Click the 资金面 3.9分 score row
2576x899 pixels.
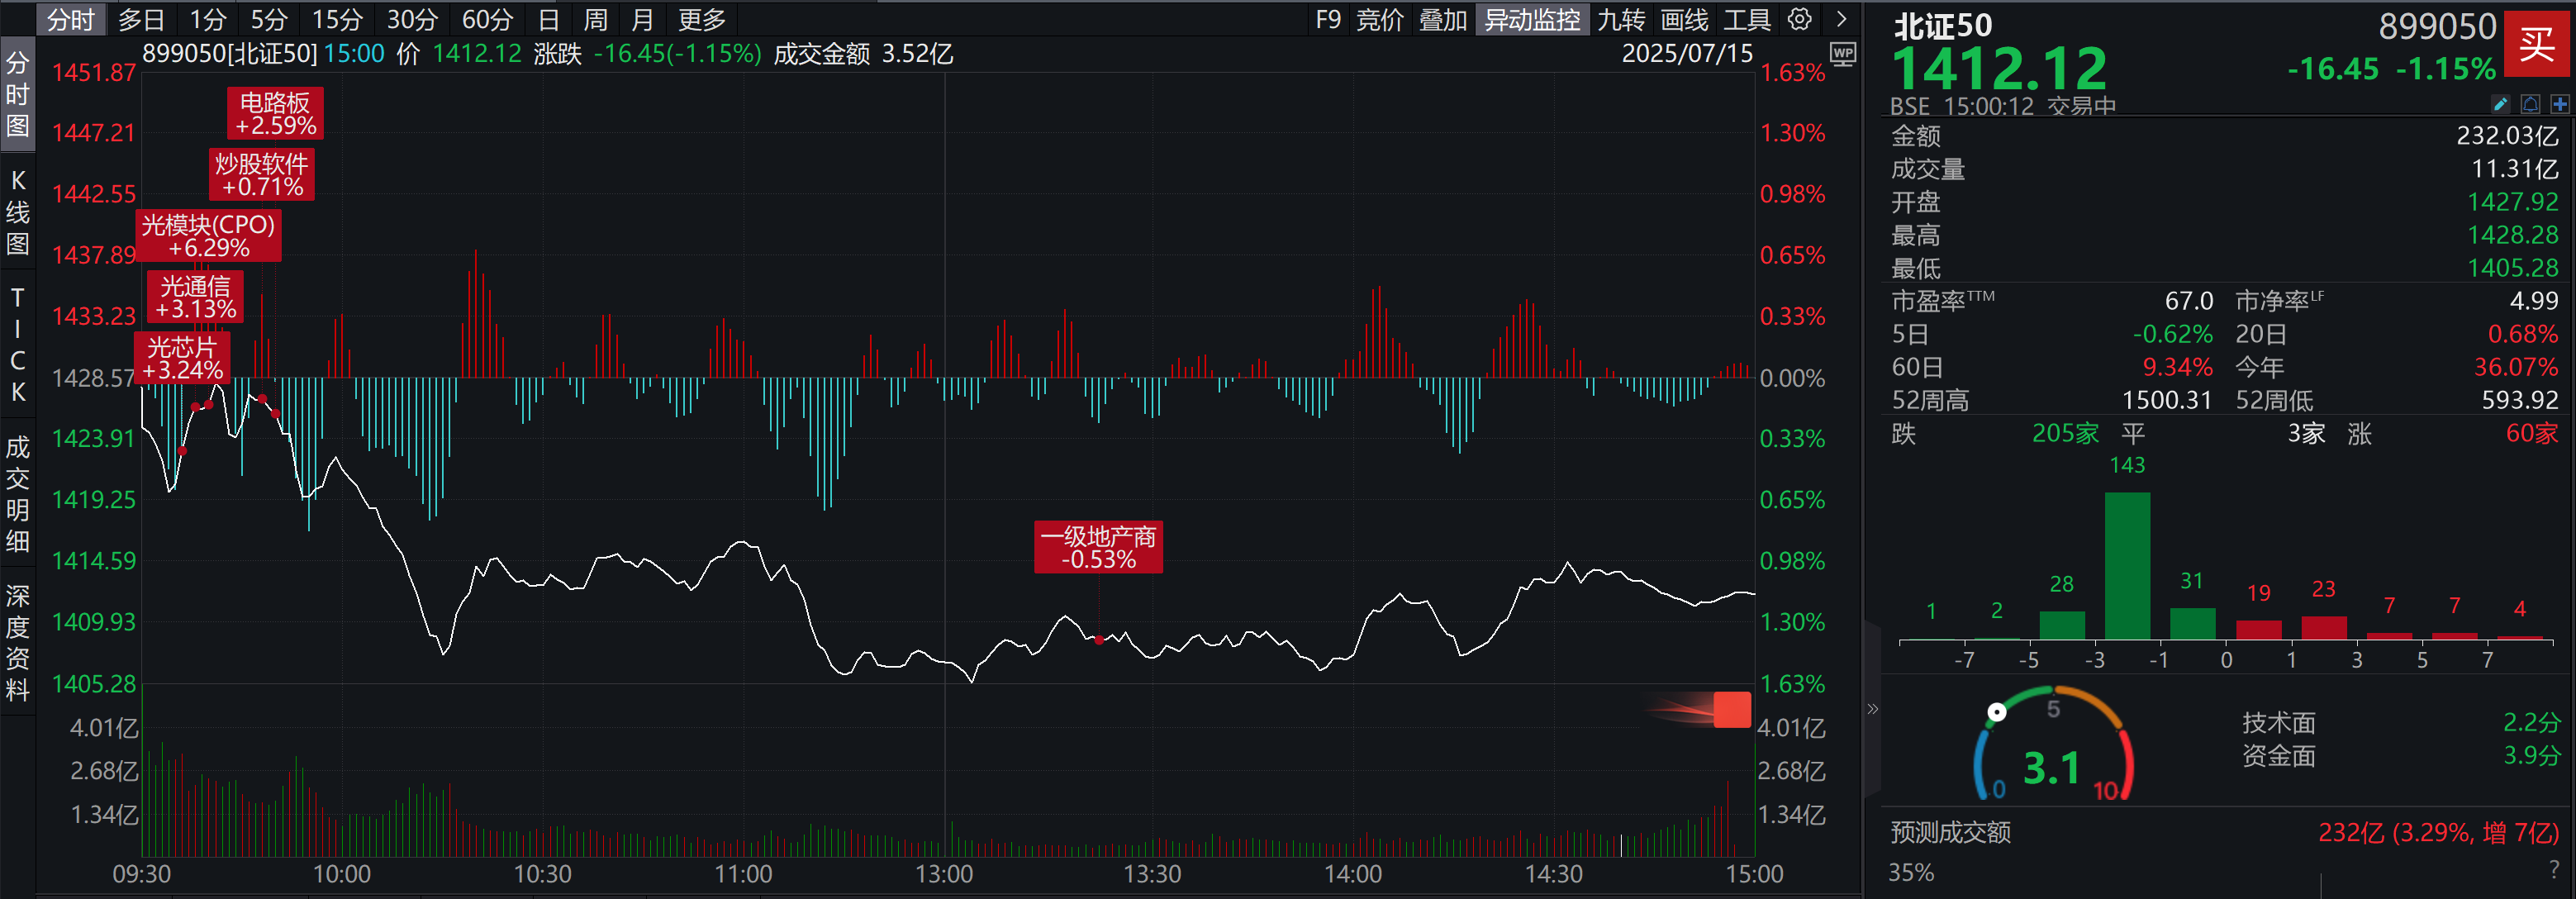2400,755
